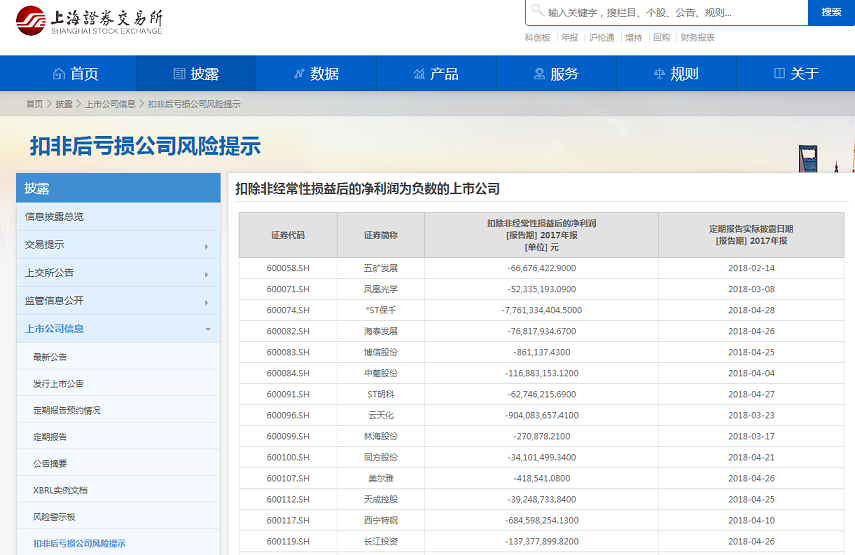Click the bar-chart icon beside 产品

(419, 74)
